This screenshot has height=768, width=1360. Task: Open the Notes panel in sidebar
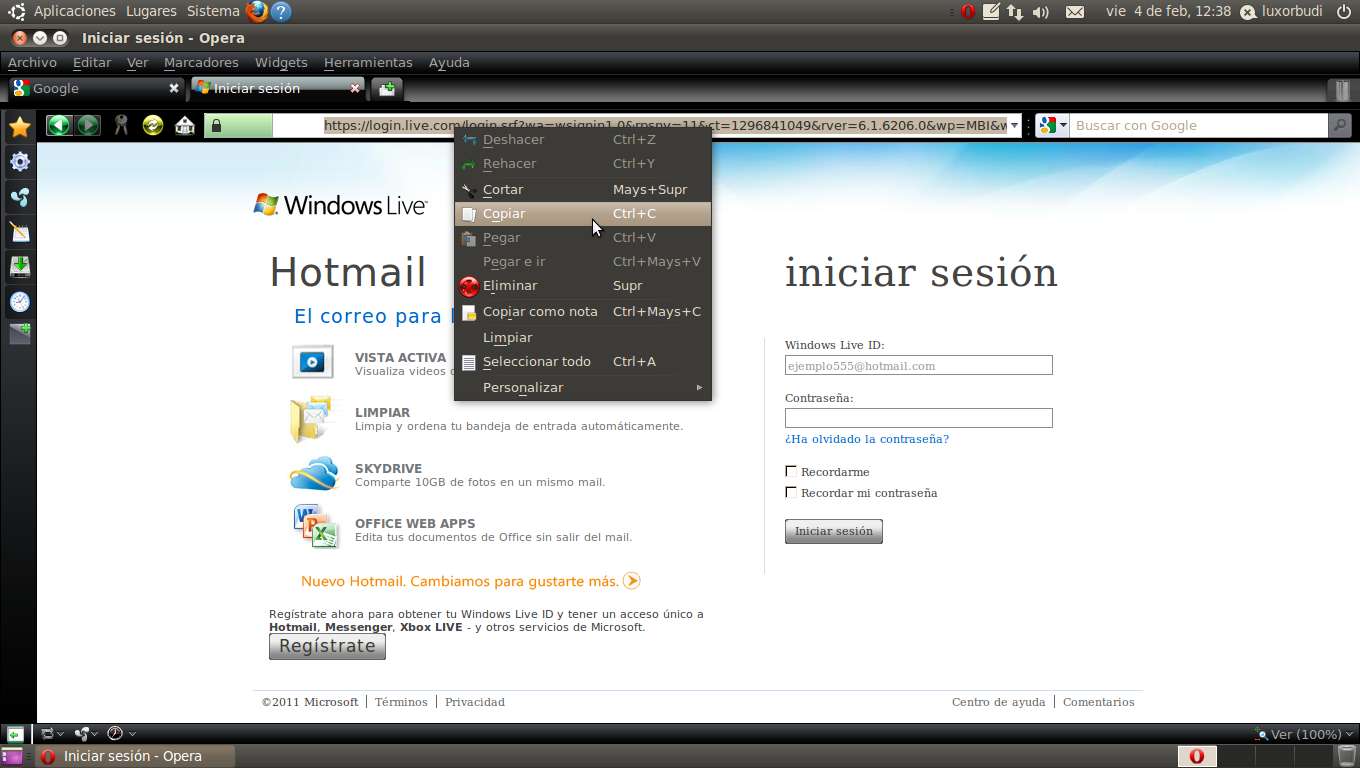[x=19, y=232]
